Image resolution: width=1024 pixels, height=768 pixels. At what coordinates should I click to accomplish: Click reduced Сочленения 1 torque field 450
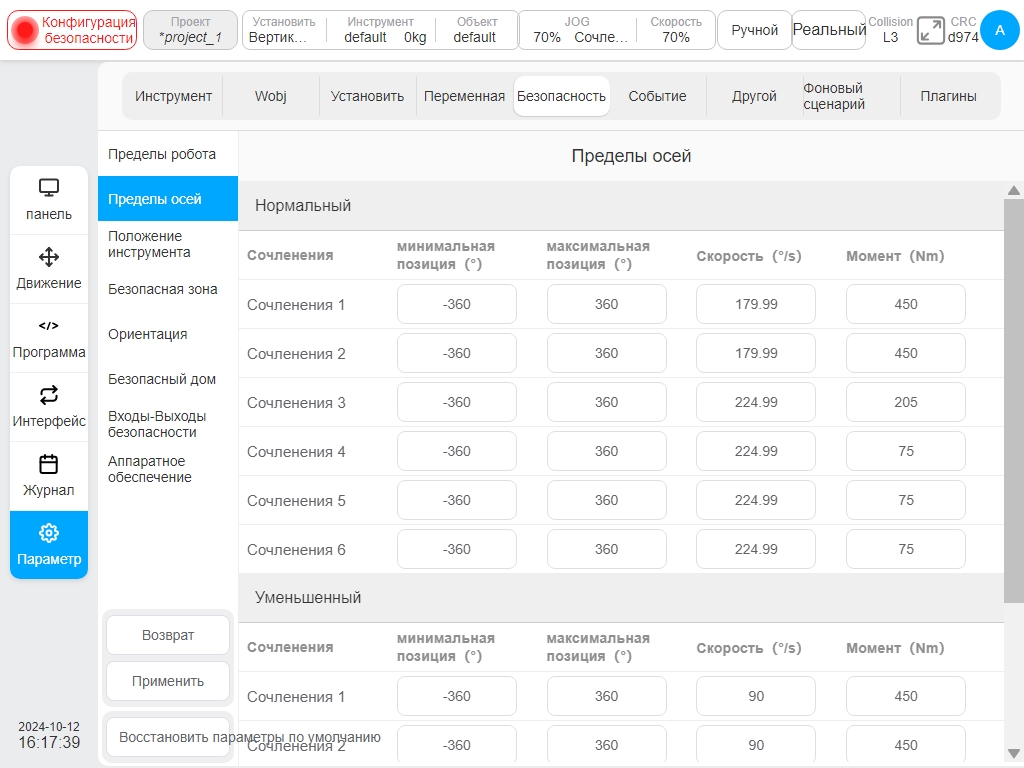[x=906, y=696]
